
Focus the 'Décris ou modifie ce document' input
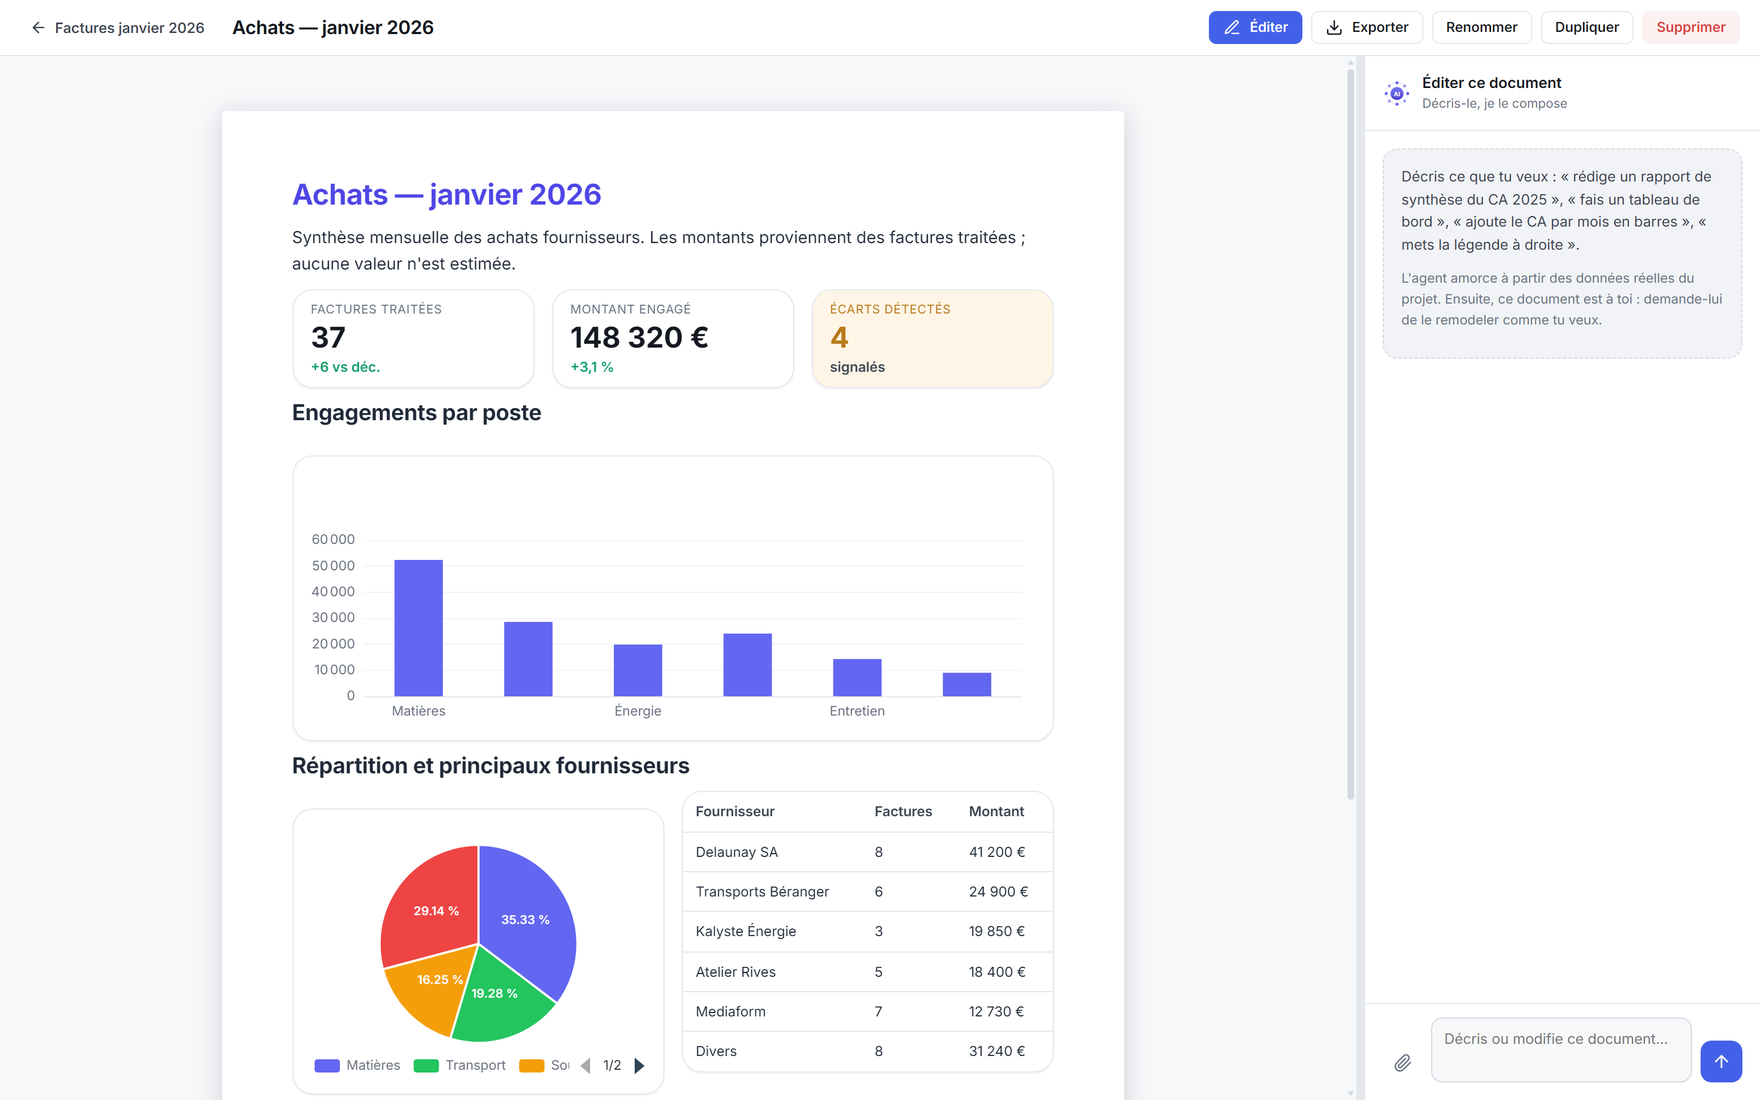[1560, 1050]
